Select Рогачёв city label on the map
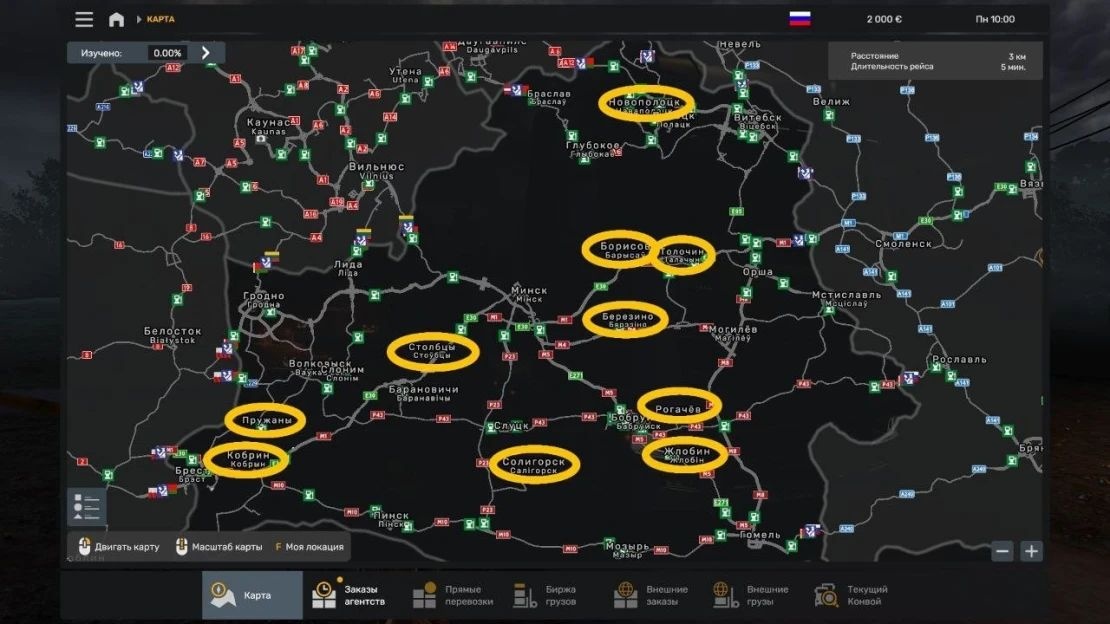Image resolution: width=1110 pixels, height=624 pixels. tap(678, 409)
